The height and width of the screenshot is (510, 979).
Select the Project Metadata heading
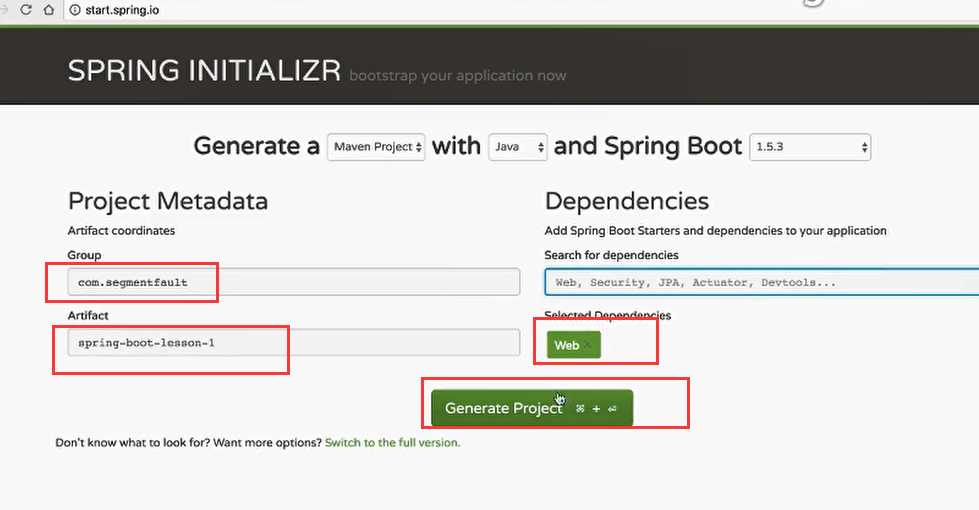[x=168, y=201]
